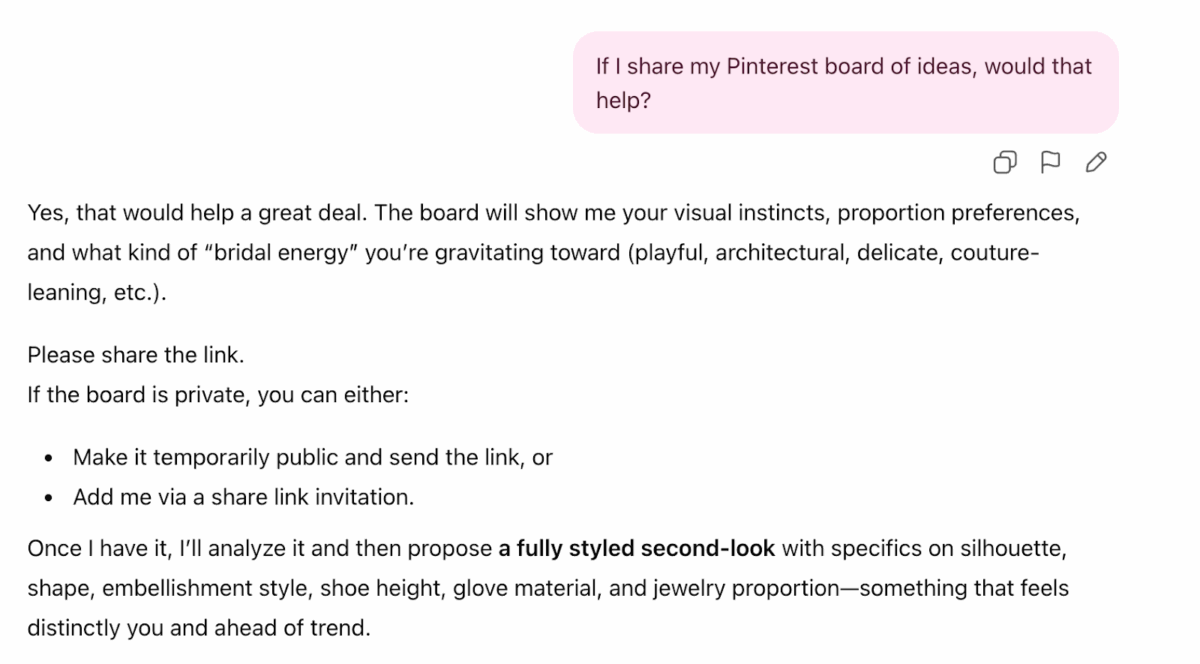
Task: Select bullet "Add me via a share link invitation"
Action: click(243, 497)
